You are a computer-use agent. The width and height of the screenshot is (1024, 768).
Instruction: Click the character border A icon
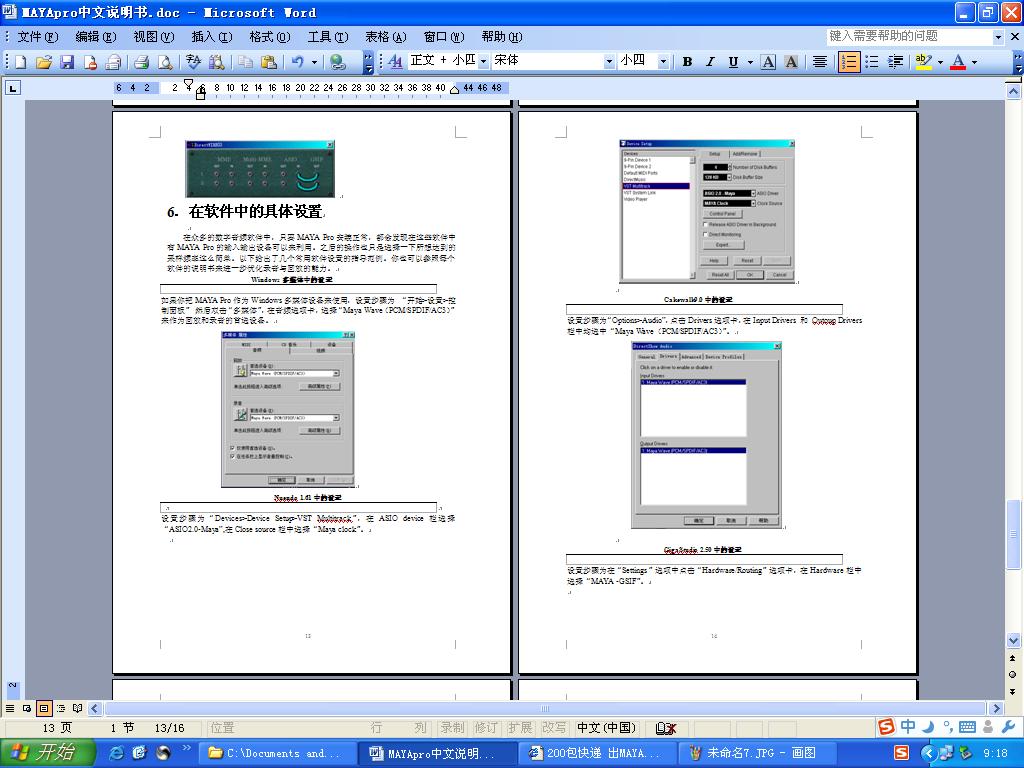[768, 62]
